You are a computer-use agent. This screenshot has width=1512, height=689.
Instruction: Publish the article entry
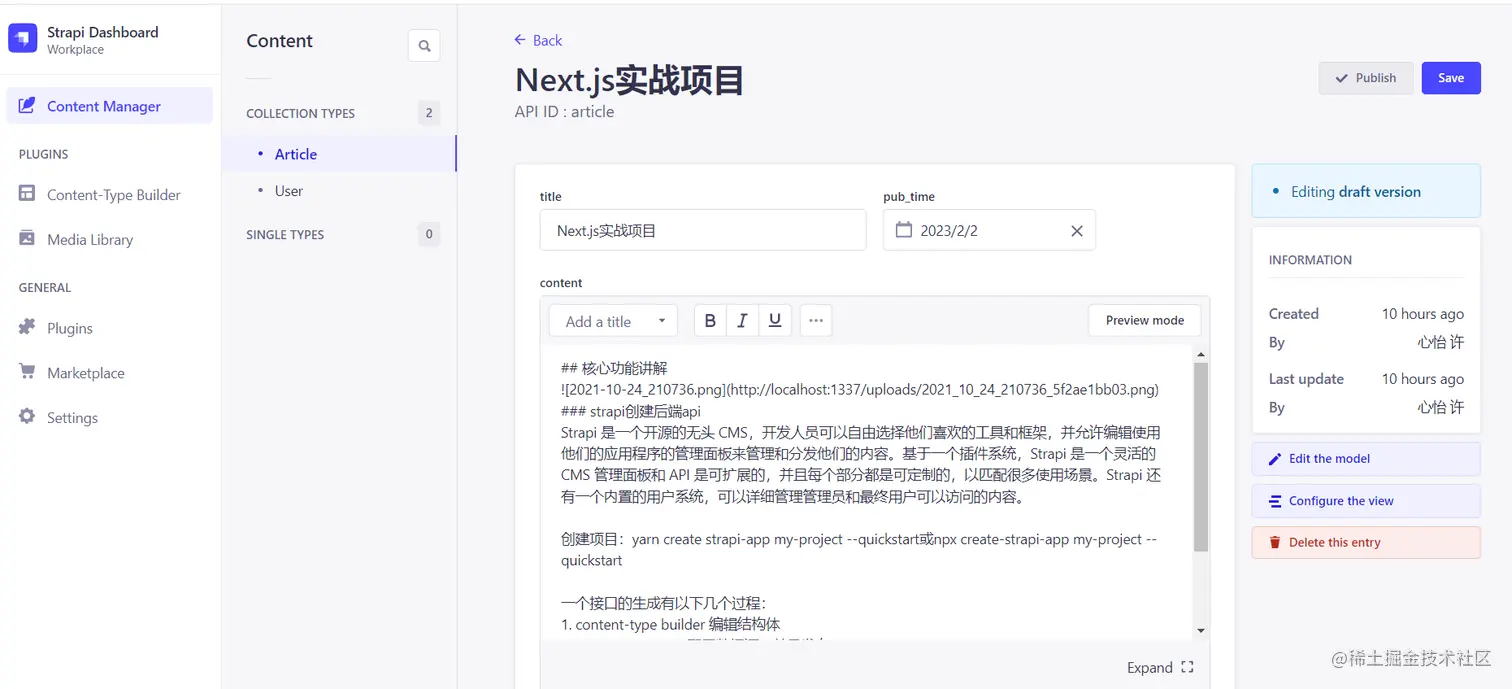1366,78
